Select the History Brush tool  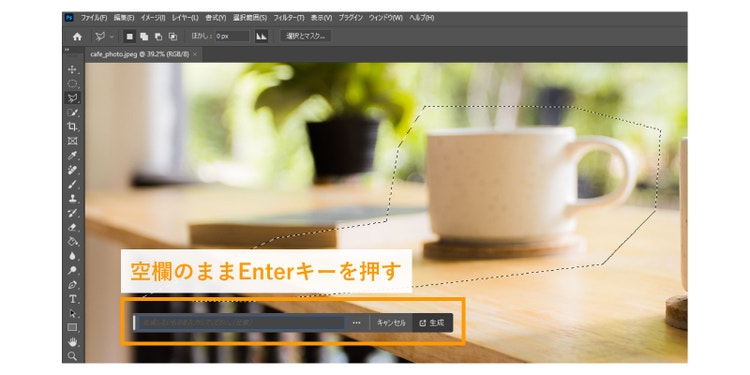pos(72,213)
